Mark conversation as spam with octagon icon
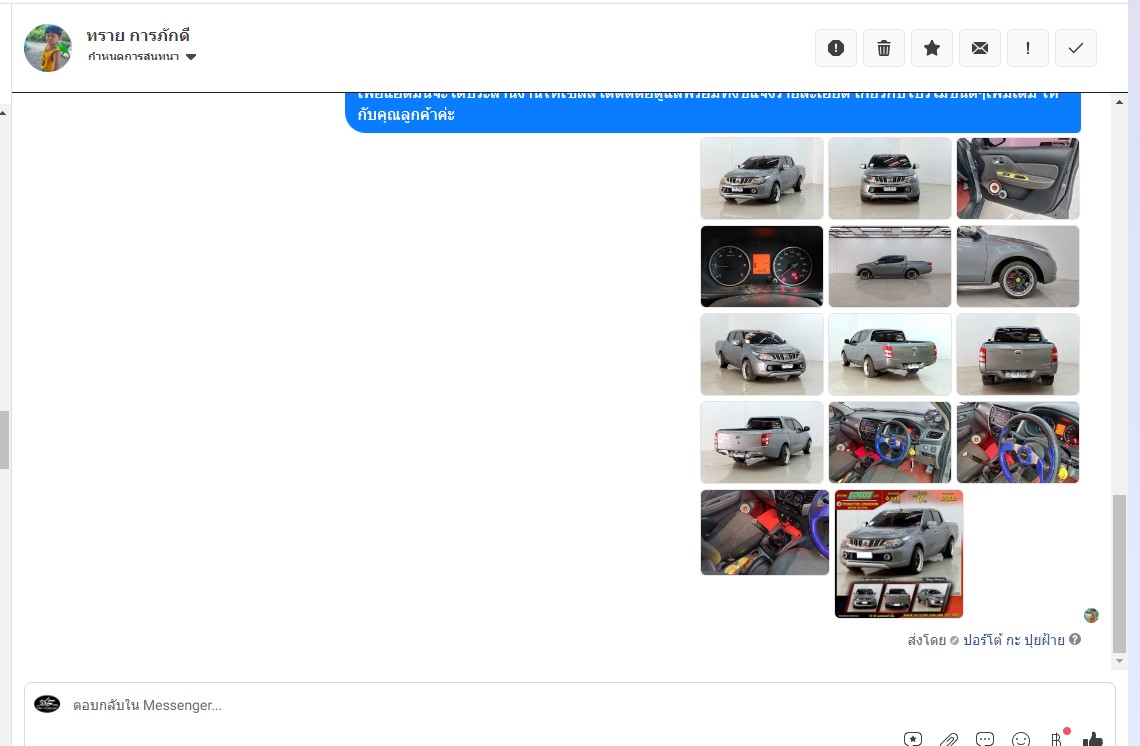Image resolution: width=1140 pixels, height=746 pixels. point(836,48)
